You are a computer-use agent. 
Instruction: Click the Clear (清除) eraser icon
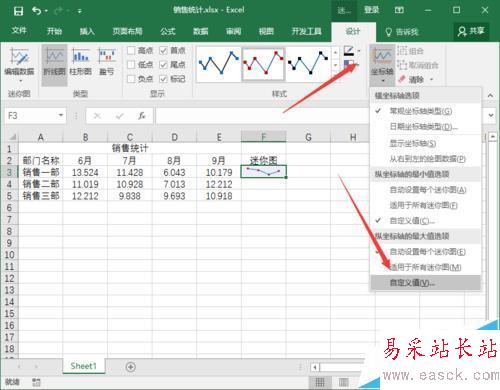point(402,79)
